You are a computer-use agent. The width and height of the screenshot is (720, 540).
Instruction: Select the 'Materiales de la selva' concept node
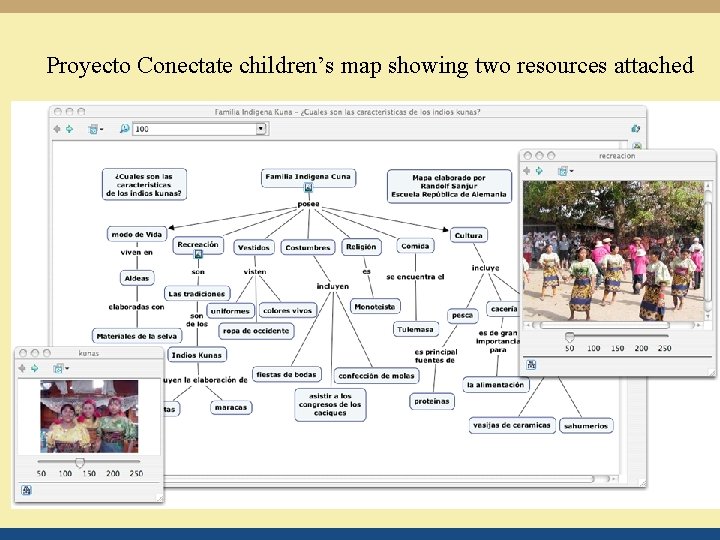point(137,336)
